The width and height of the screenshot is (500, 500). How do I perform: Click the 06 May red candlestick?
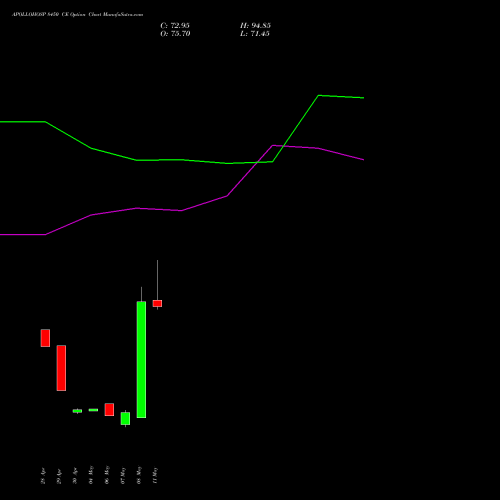(x=109, y=410)
